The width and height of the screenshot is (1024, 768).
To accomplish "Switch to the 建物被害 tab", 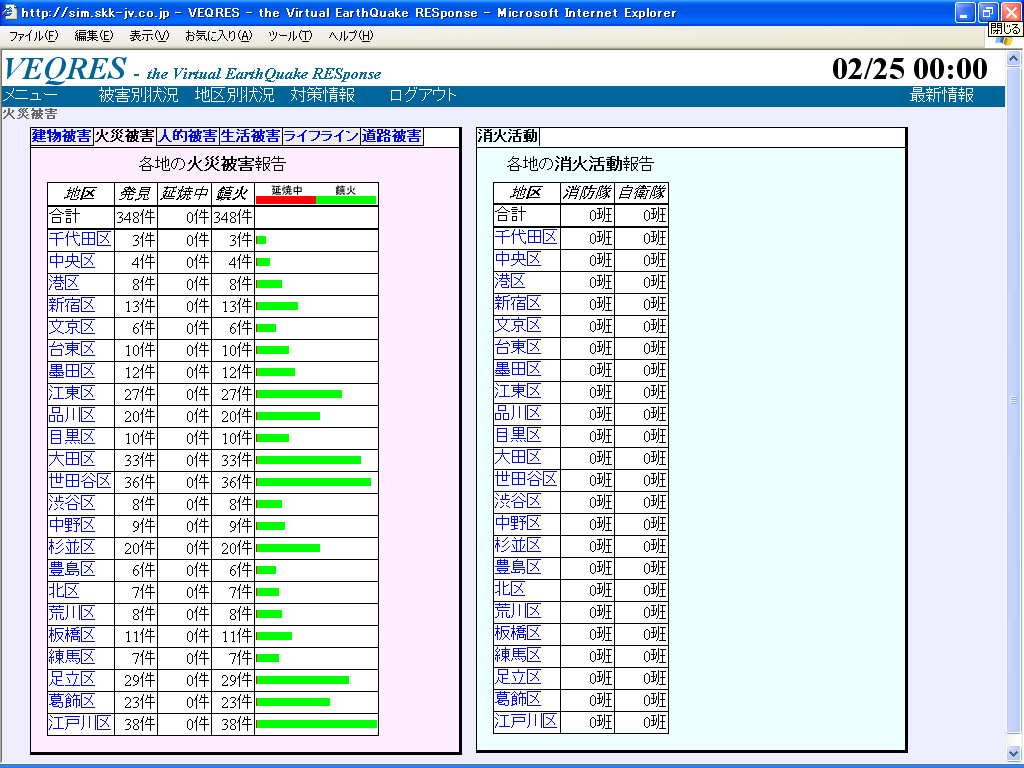I will point(62,136).
